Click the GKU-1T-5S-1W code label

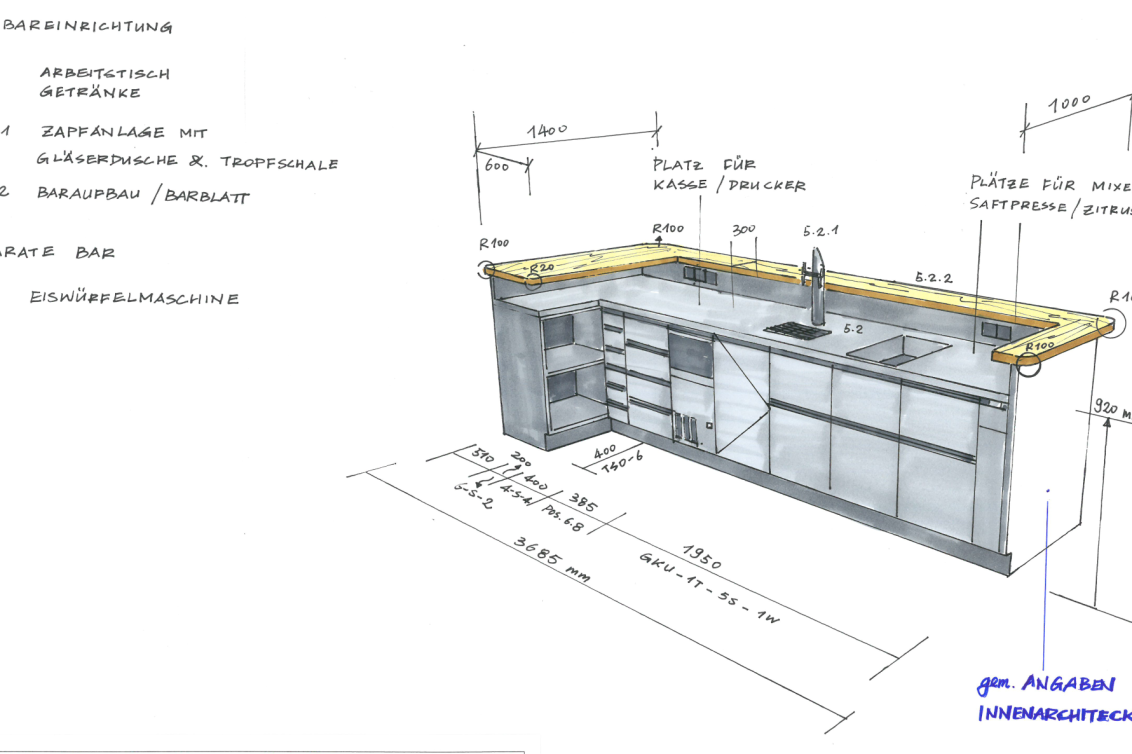point(709,588)
